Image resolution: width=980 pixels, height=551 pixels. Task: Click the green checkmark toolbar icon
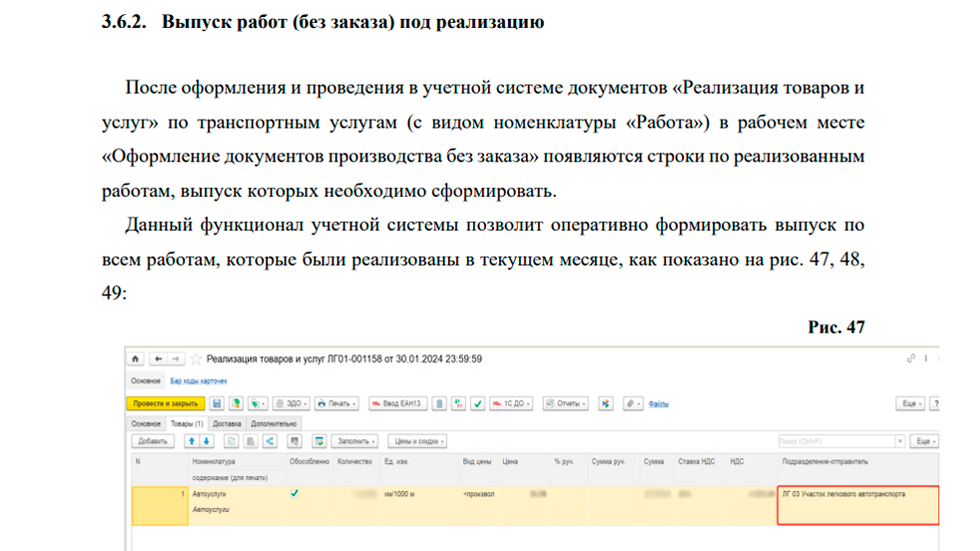tap(478, 404)
